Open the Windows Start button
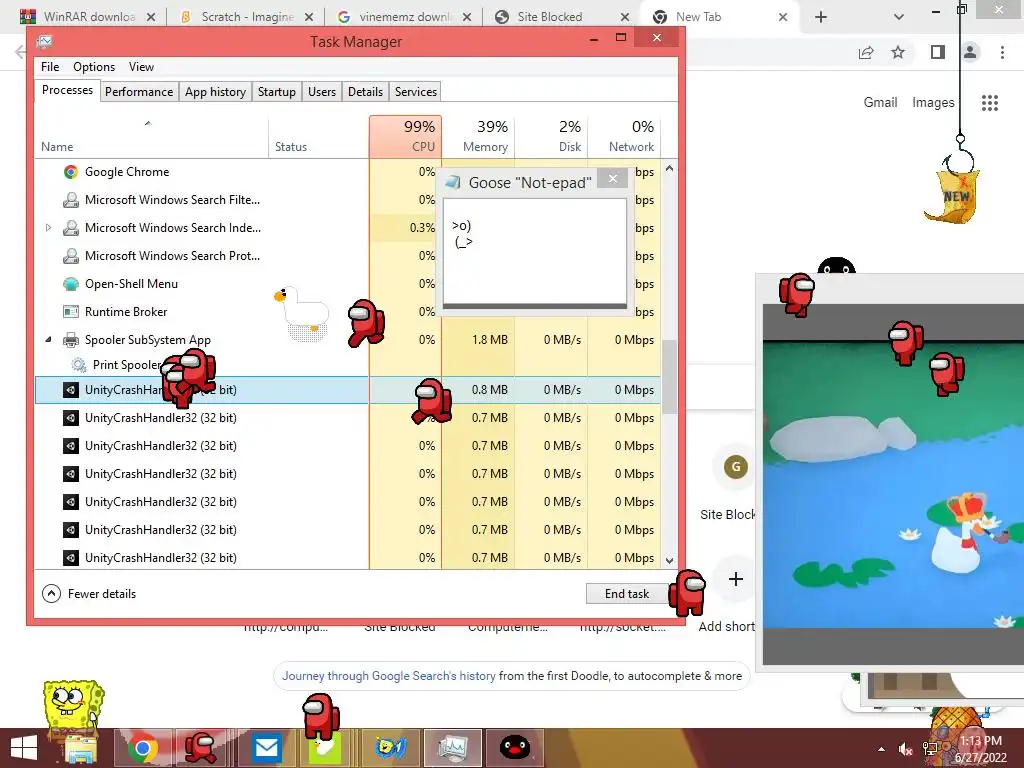1024x768 pixels. [x=25, y=748]
